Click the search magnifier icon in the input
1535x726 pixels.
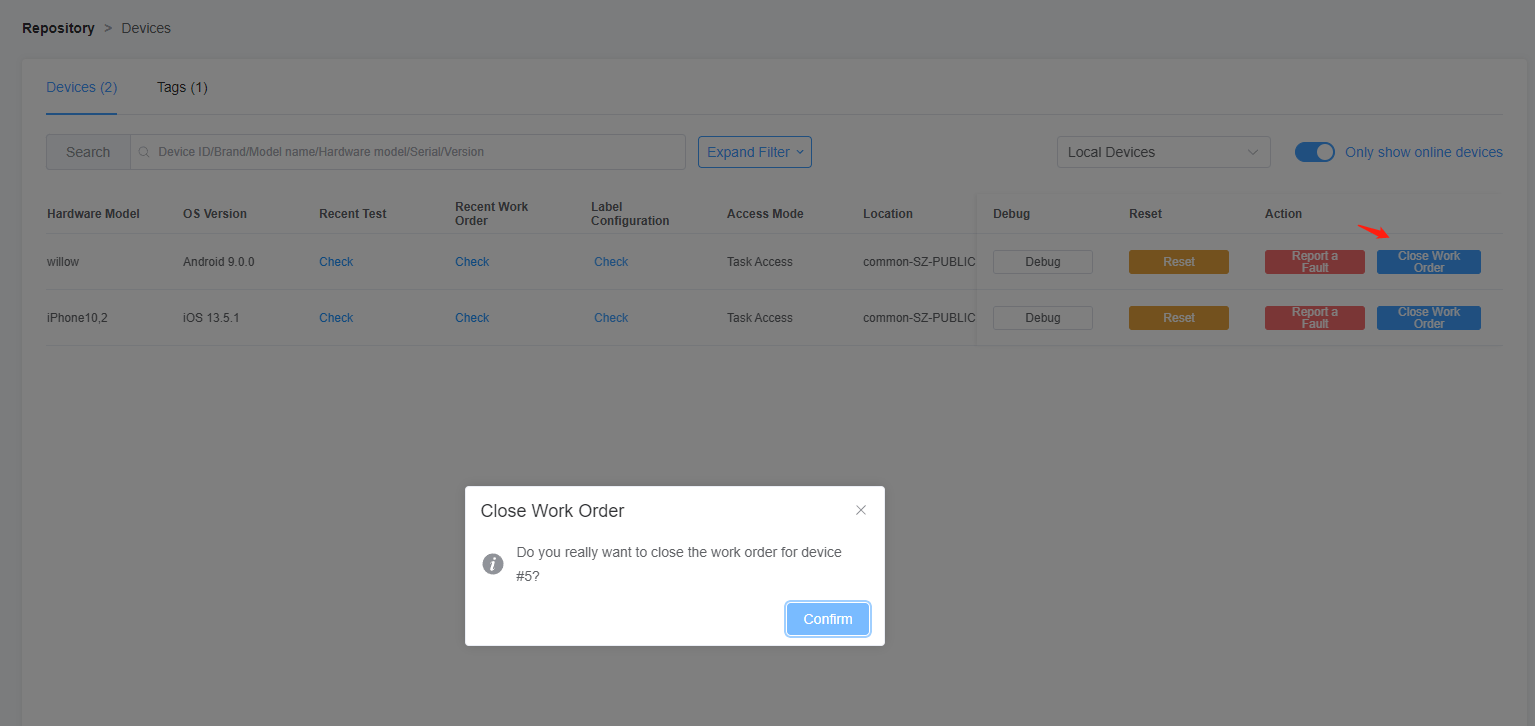pyautogui.click(x=144, y=152)
